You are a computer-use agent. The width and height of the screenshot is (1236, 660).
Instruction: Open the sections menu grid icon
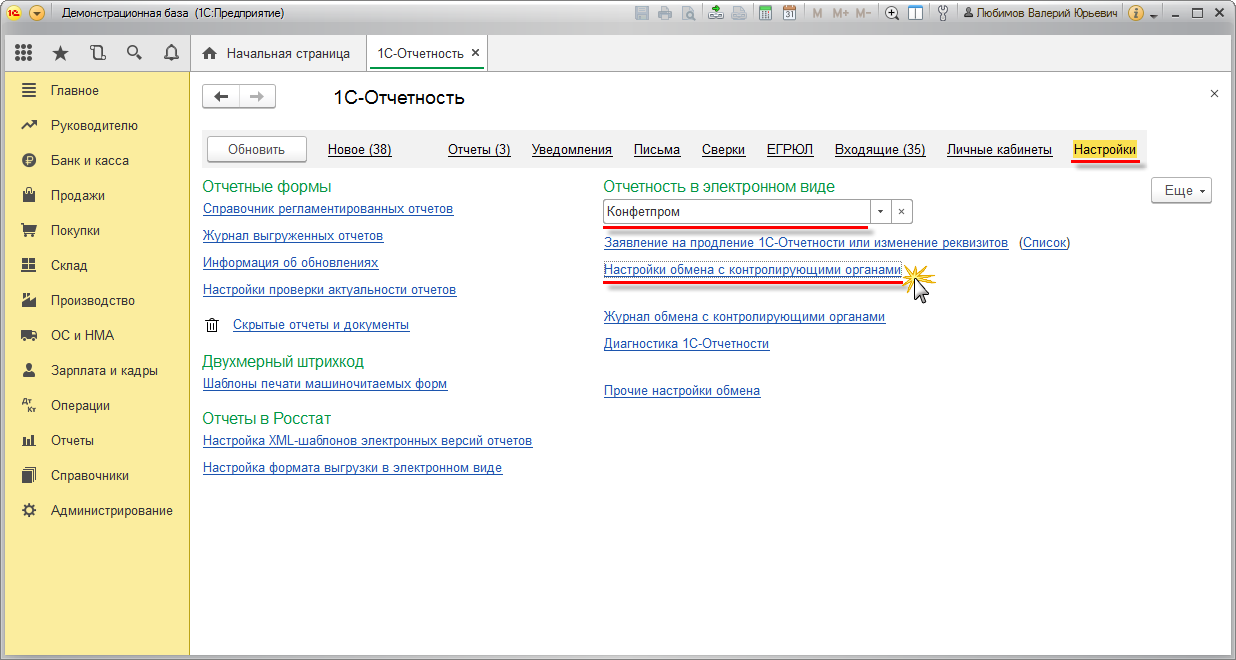pyautogui.click(x=24, y=53)
